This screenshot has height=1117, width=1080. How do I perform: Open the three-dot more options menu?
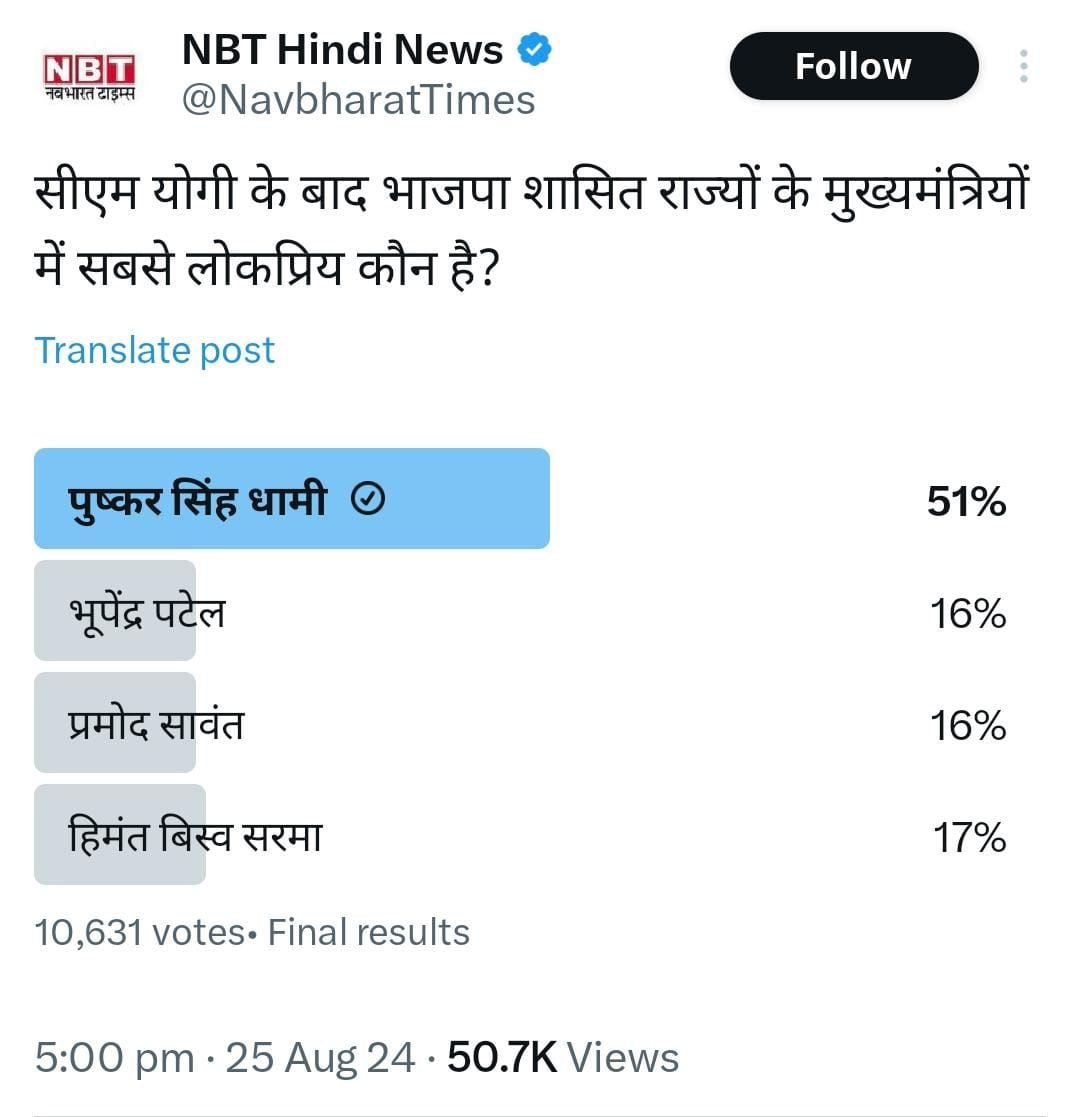1023,66
